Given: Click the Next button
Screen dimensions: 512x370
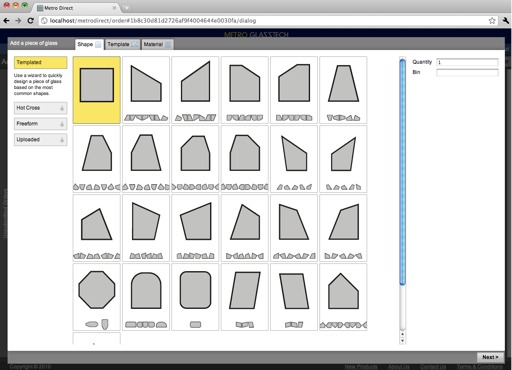Looking at the screenshot, I should 490,357.
